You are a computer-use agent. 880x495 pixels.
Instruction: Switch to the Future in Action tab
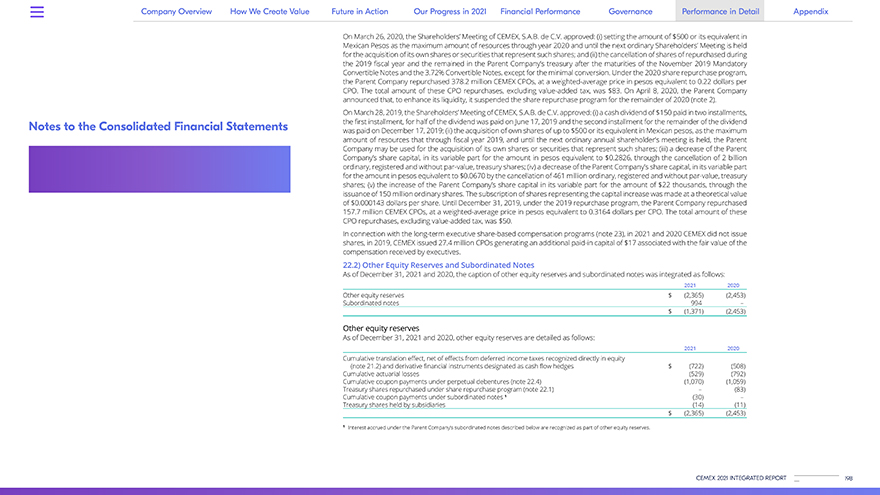point(360,12)
